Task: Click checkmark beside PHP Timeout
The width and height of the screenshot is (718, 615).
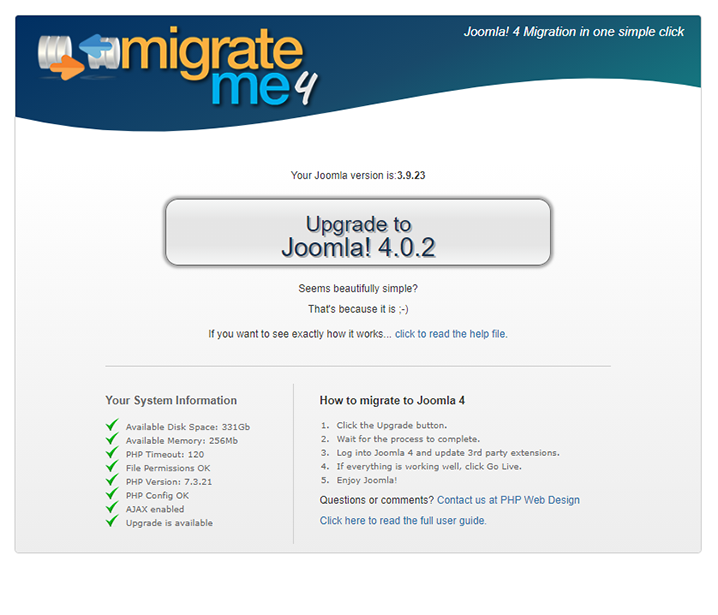Action: (112, 452)
